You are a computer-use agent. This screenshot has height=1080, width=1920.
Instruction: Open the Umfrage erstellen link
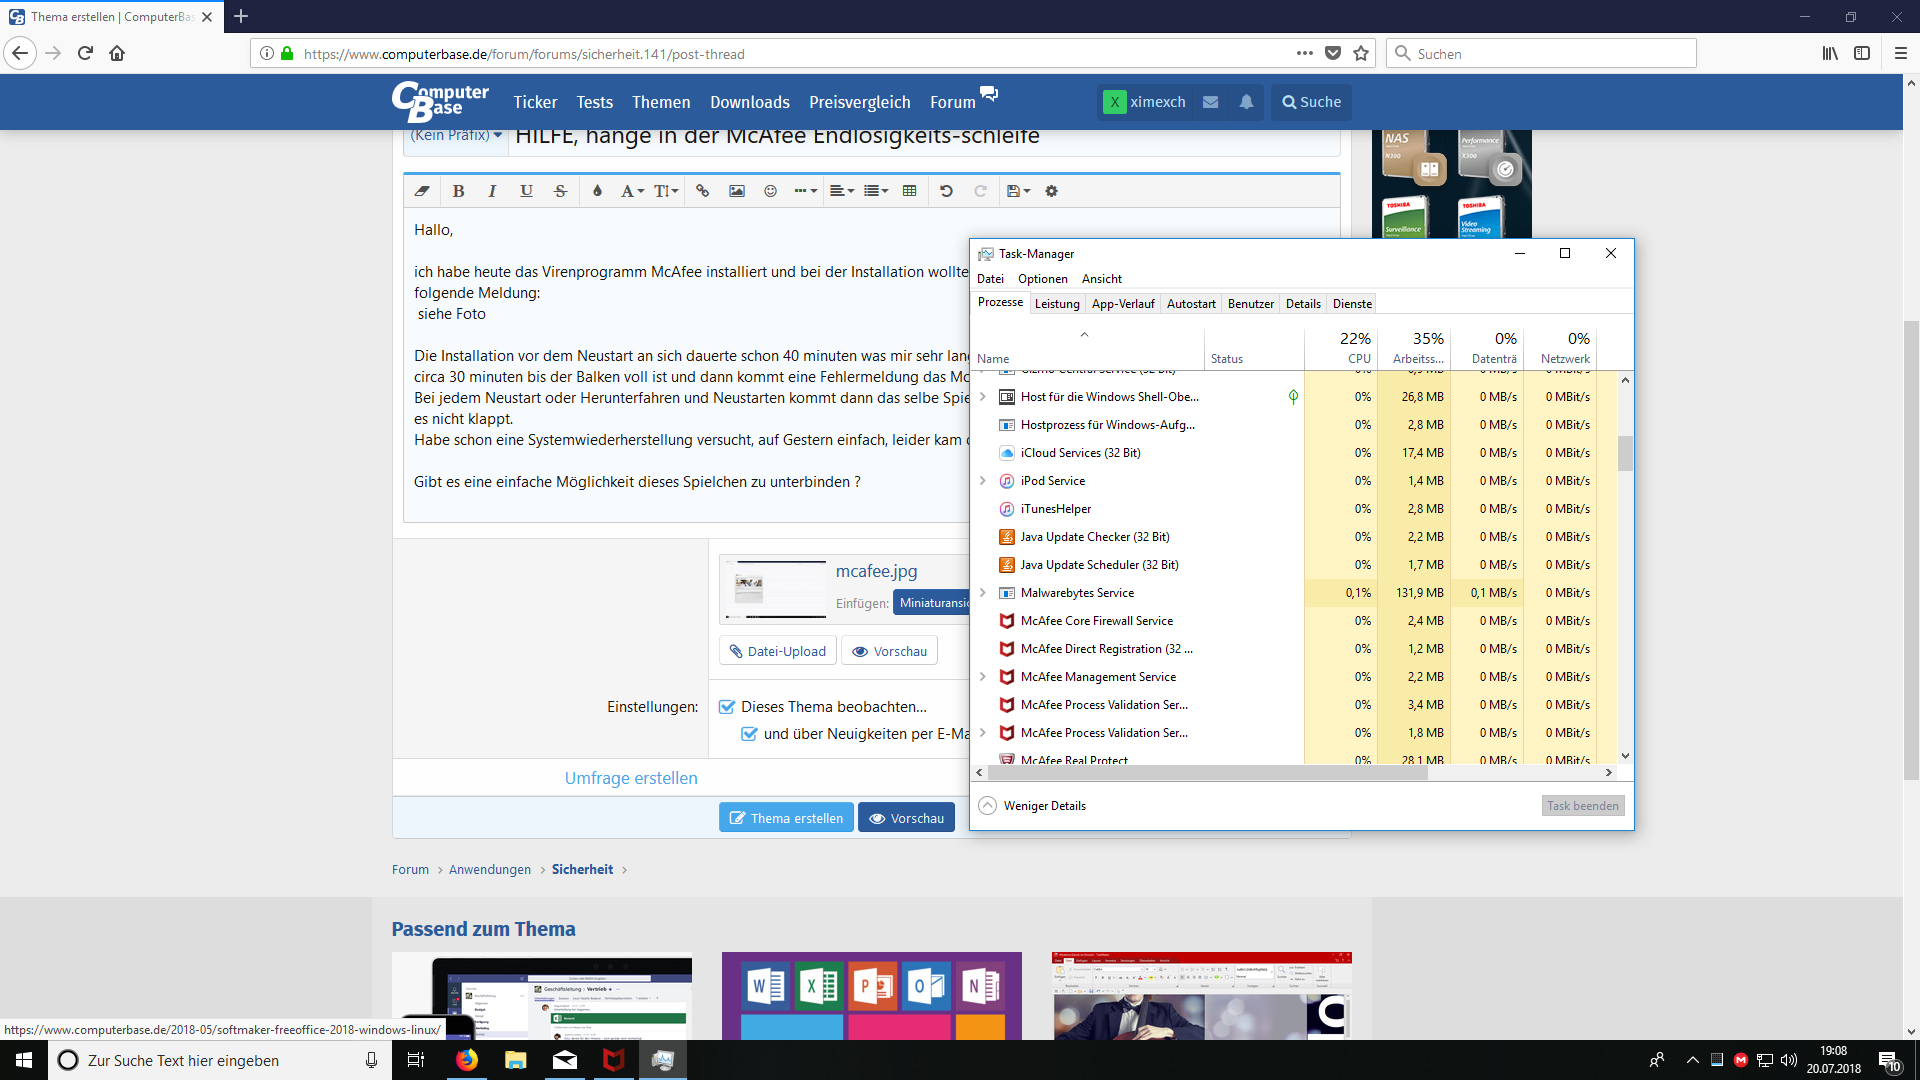631,778
